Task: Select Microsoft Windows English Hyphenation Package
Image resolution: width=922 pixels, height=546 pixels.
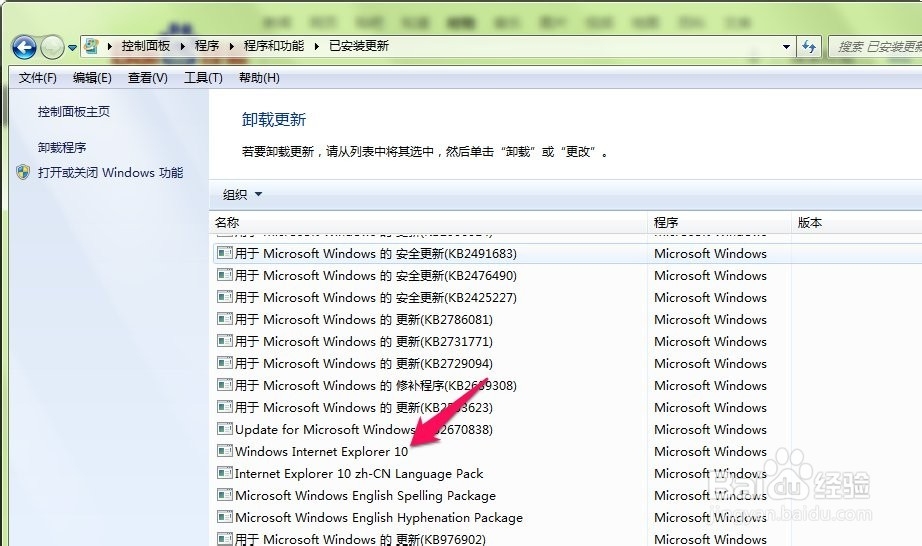Action: click(566, 518)
